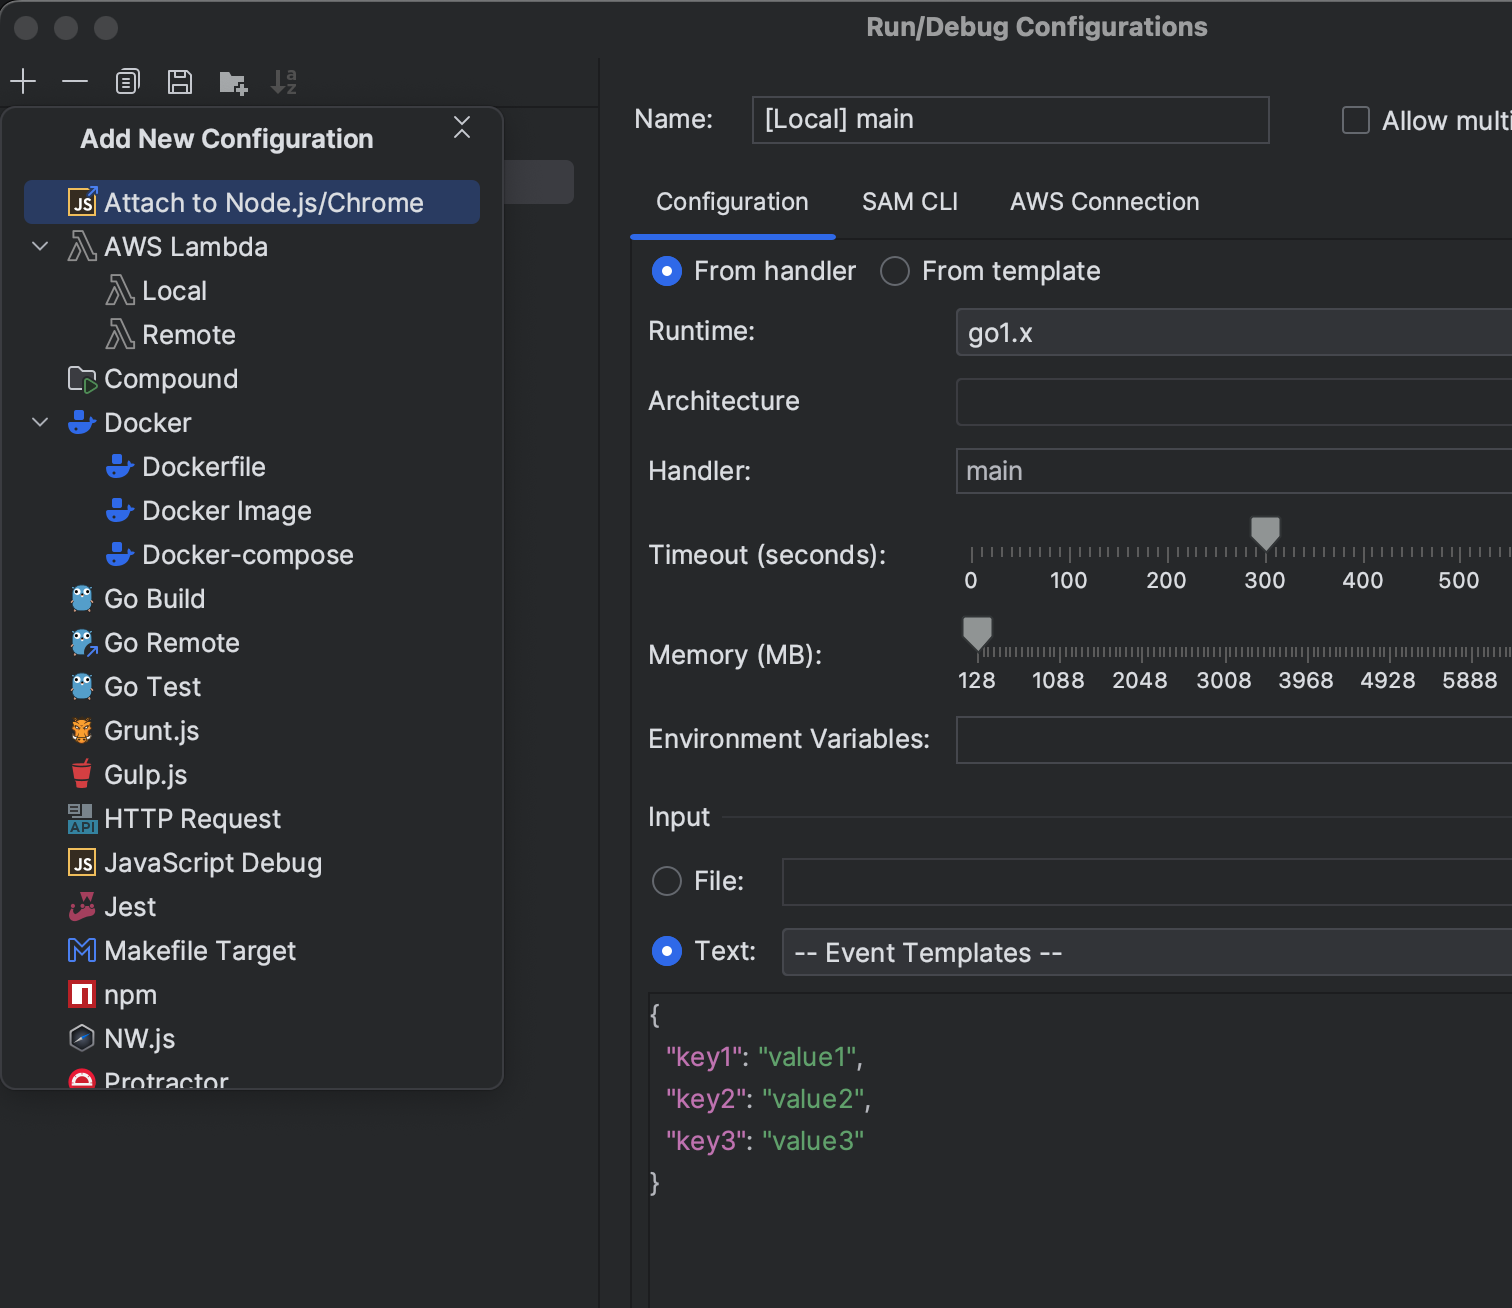Select the From handler radio button

tap(667, 271)
